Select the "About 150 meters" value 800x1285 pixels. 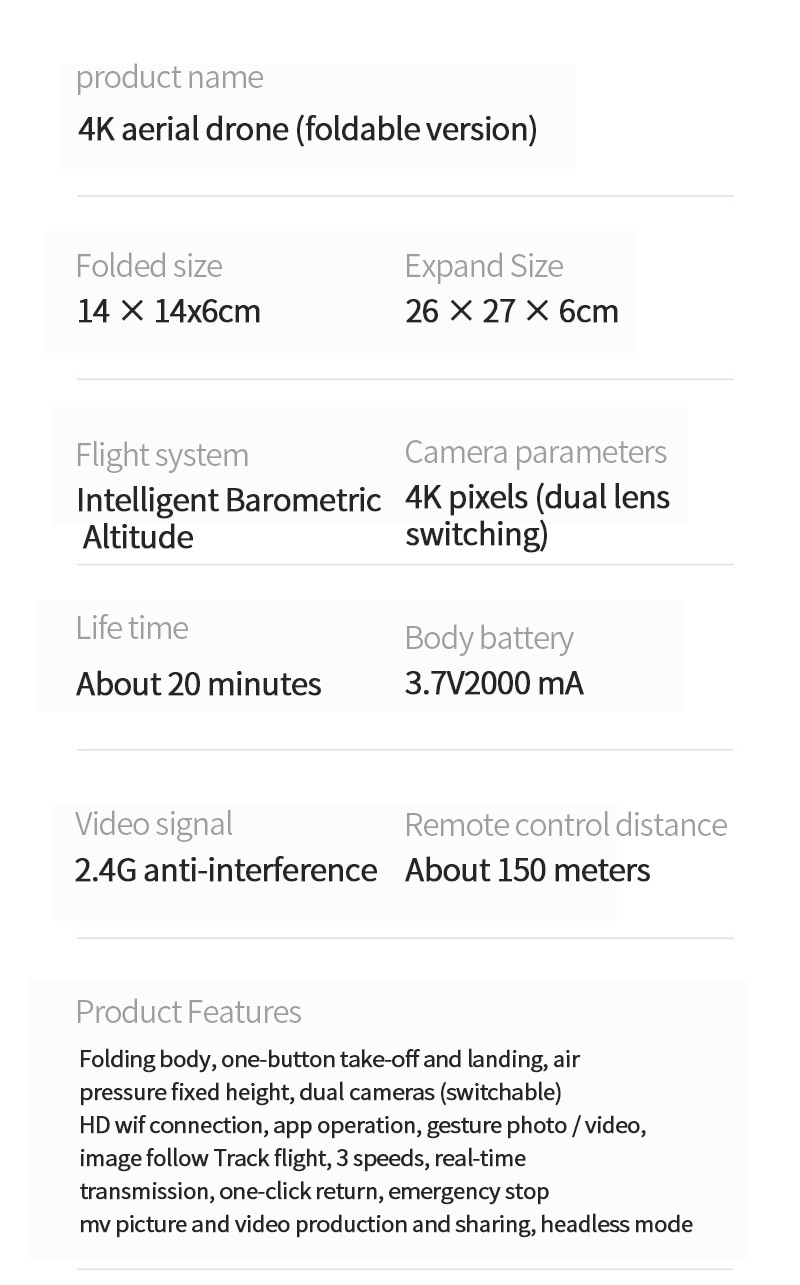point(527,870)
